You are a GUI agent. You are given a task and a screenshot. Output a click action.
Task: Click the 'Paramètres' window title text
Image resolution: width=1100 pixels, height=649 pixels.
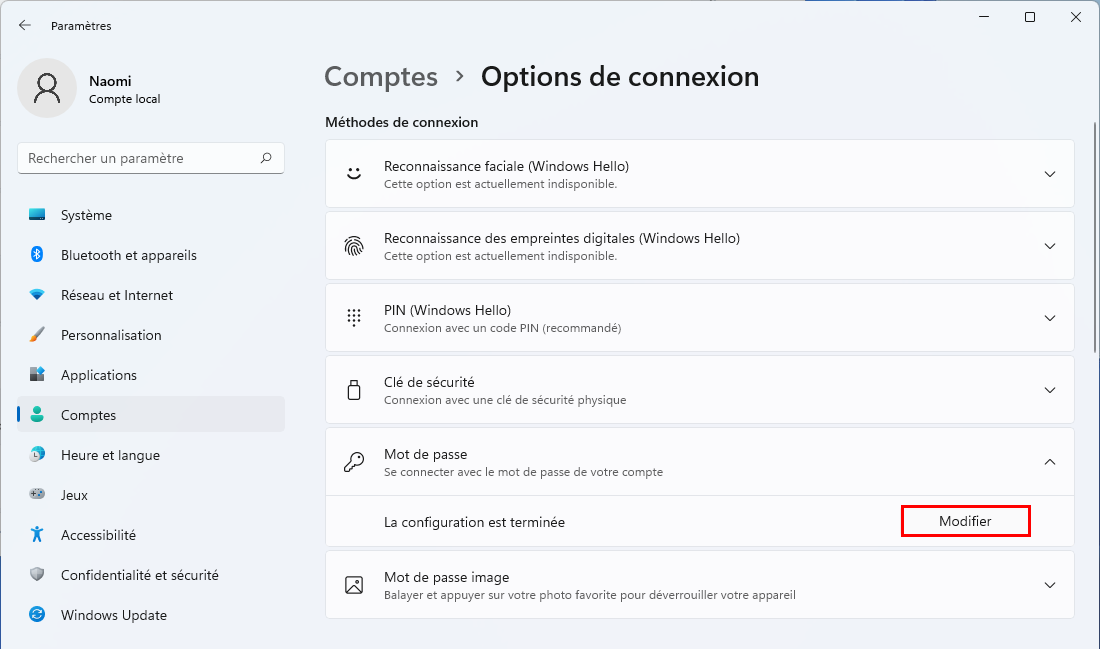click(x=81, y=26)
